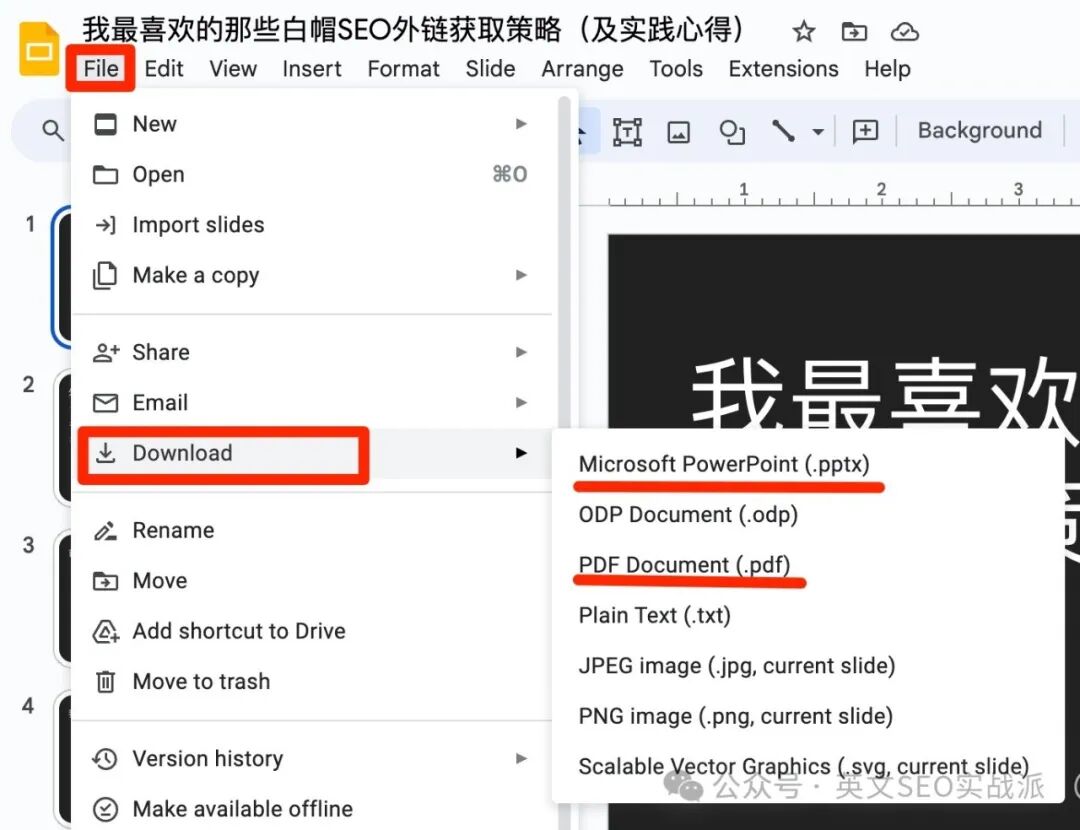Open the line tool dropdown arrow
1080x830 pixels.
[x=818, y=131]
